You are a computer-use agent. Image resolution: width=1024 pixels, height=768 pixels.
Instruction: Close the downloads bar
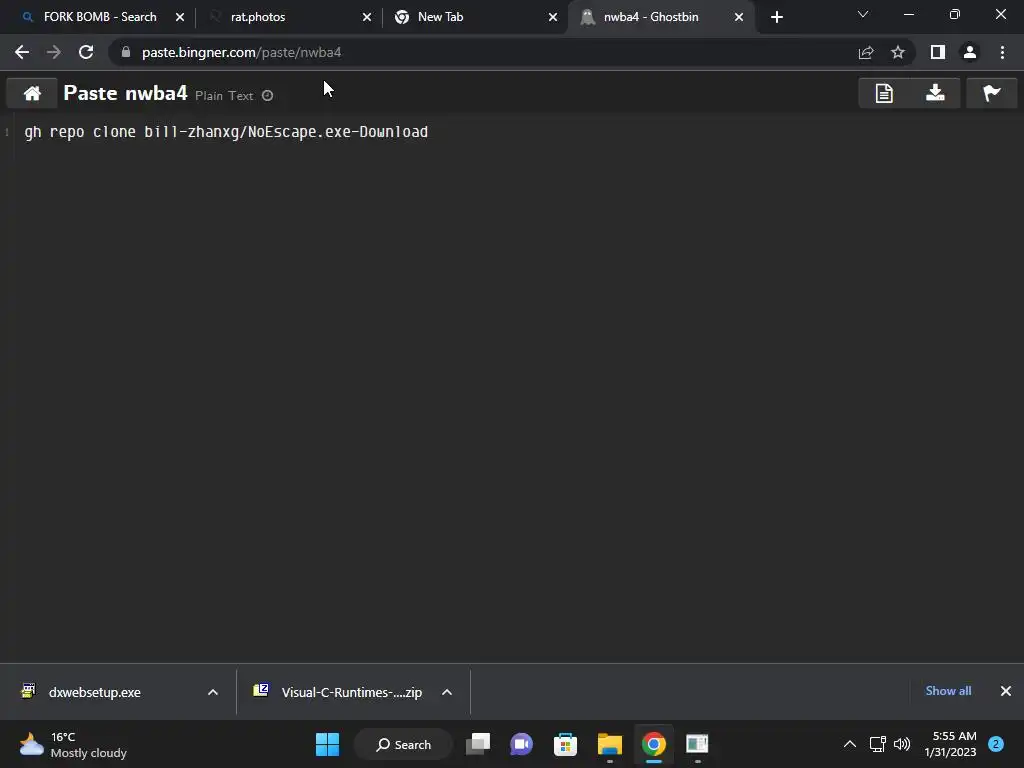point(1006,691)
